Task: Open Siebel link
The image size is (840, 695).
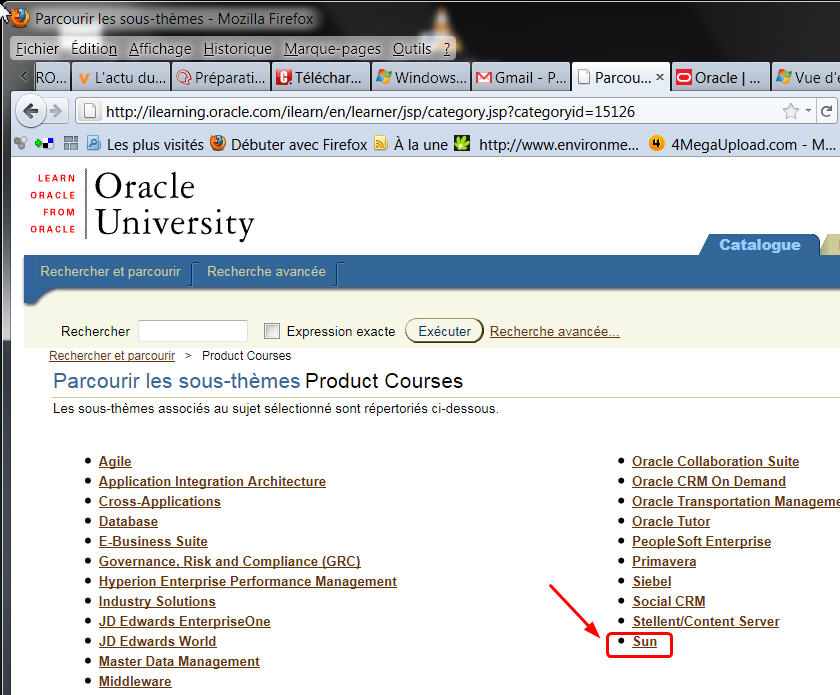Action: (651, 581)
